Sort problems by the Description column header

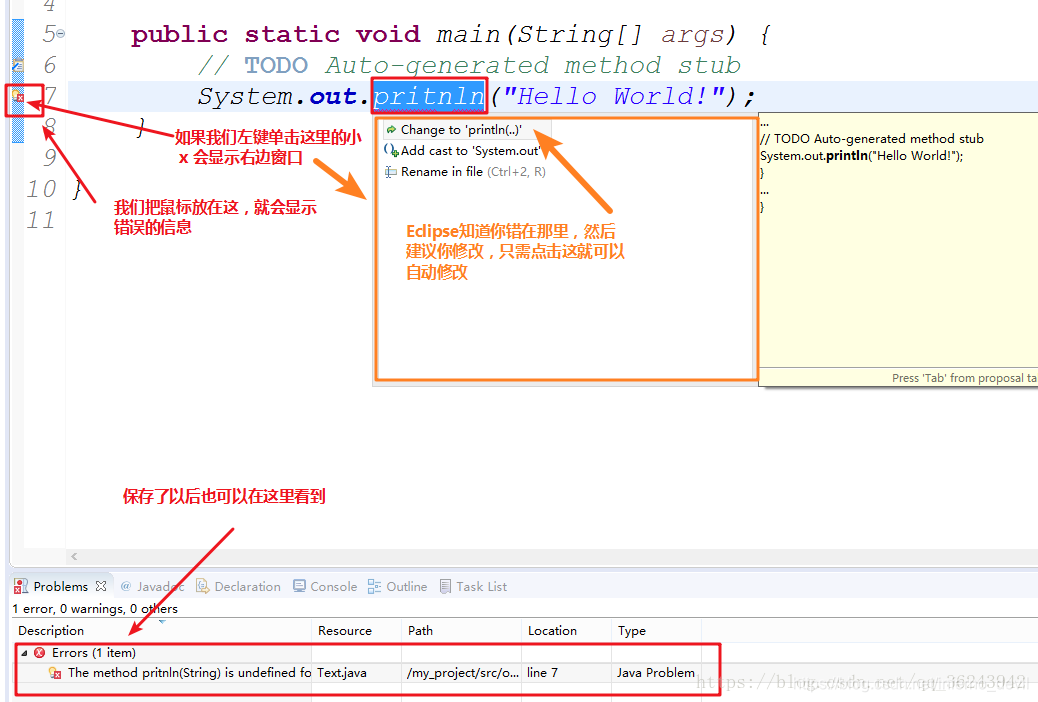point(162,630)
